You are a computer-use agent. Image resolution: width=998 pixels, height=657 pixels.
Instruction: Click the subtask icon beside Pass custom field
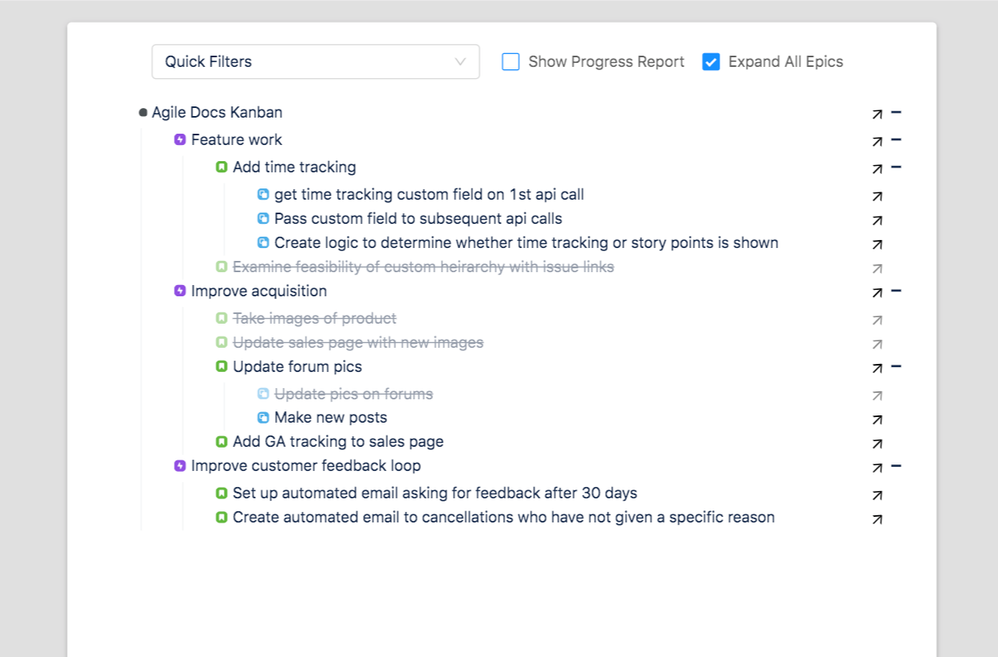click(x=263, y=218)
